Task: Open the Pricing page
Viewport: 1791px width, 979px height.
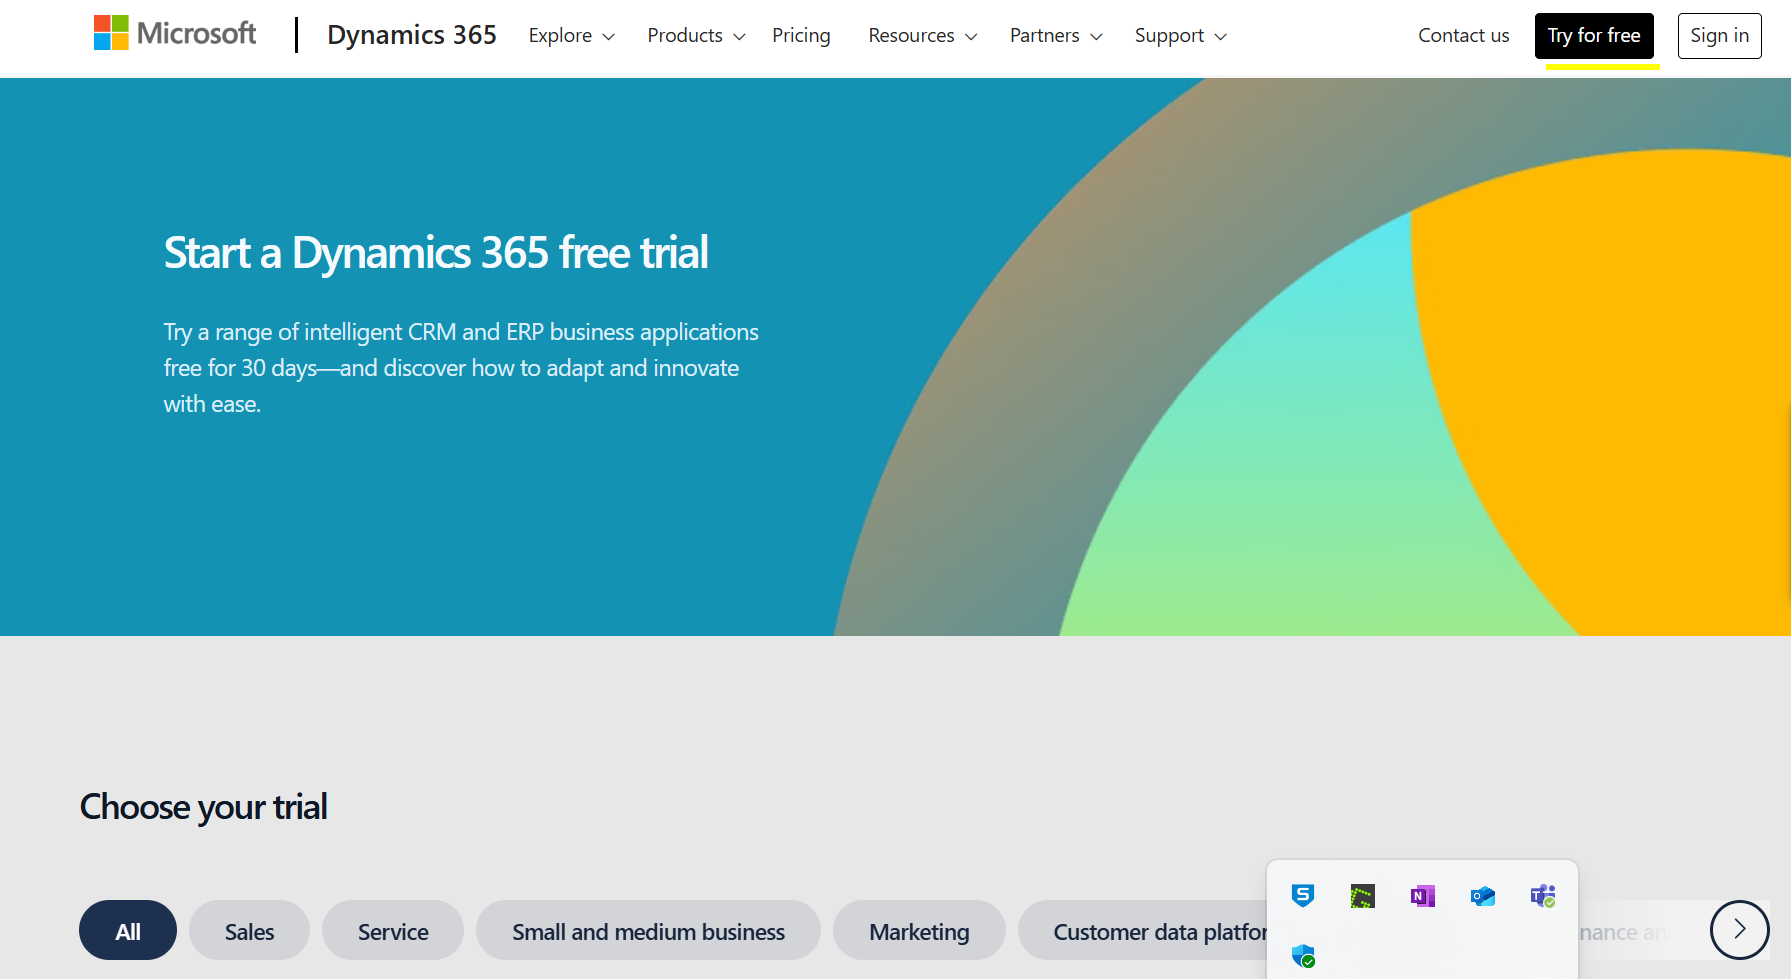Action: (x=801, y=36)
